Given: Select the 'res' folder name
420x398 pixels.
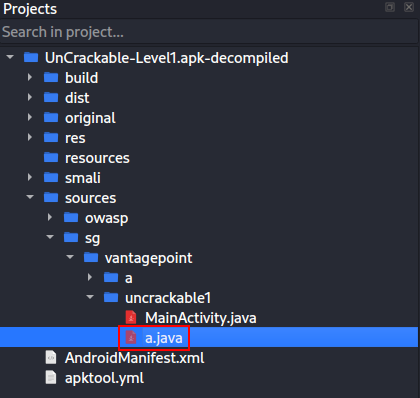Looking at the screenshot, I should click(75, 138).
